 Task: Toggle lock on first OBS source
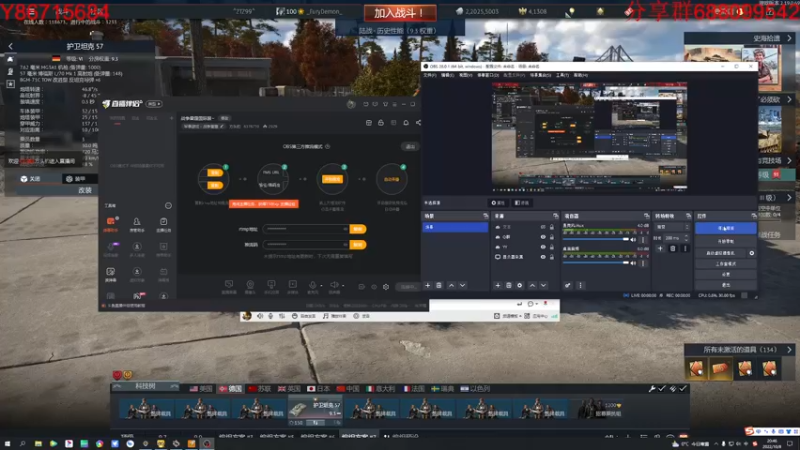pos(552,227)
